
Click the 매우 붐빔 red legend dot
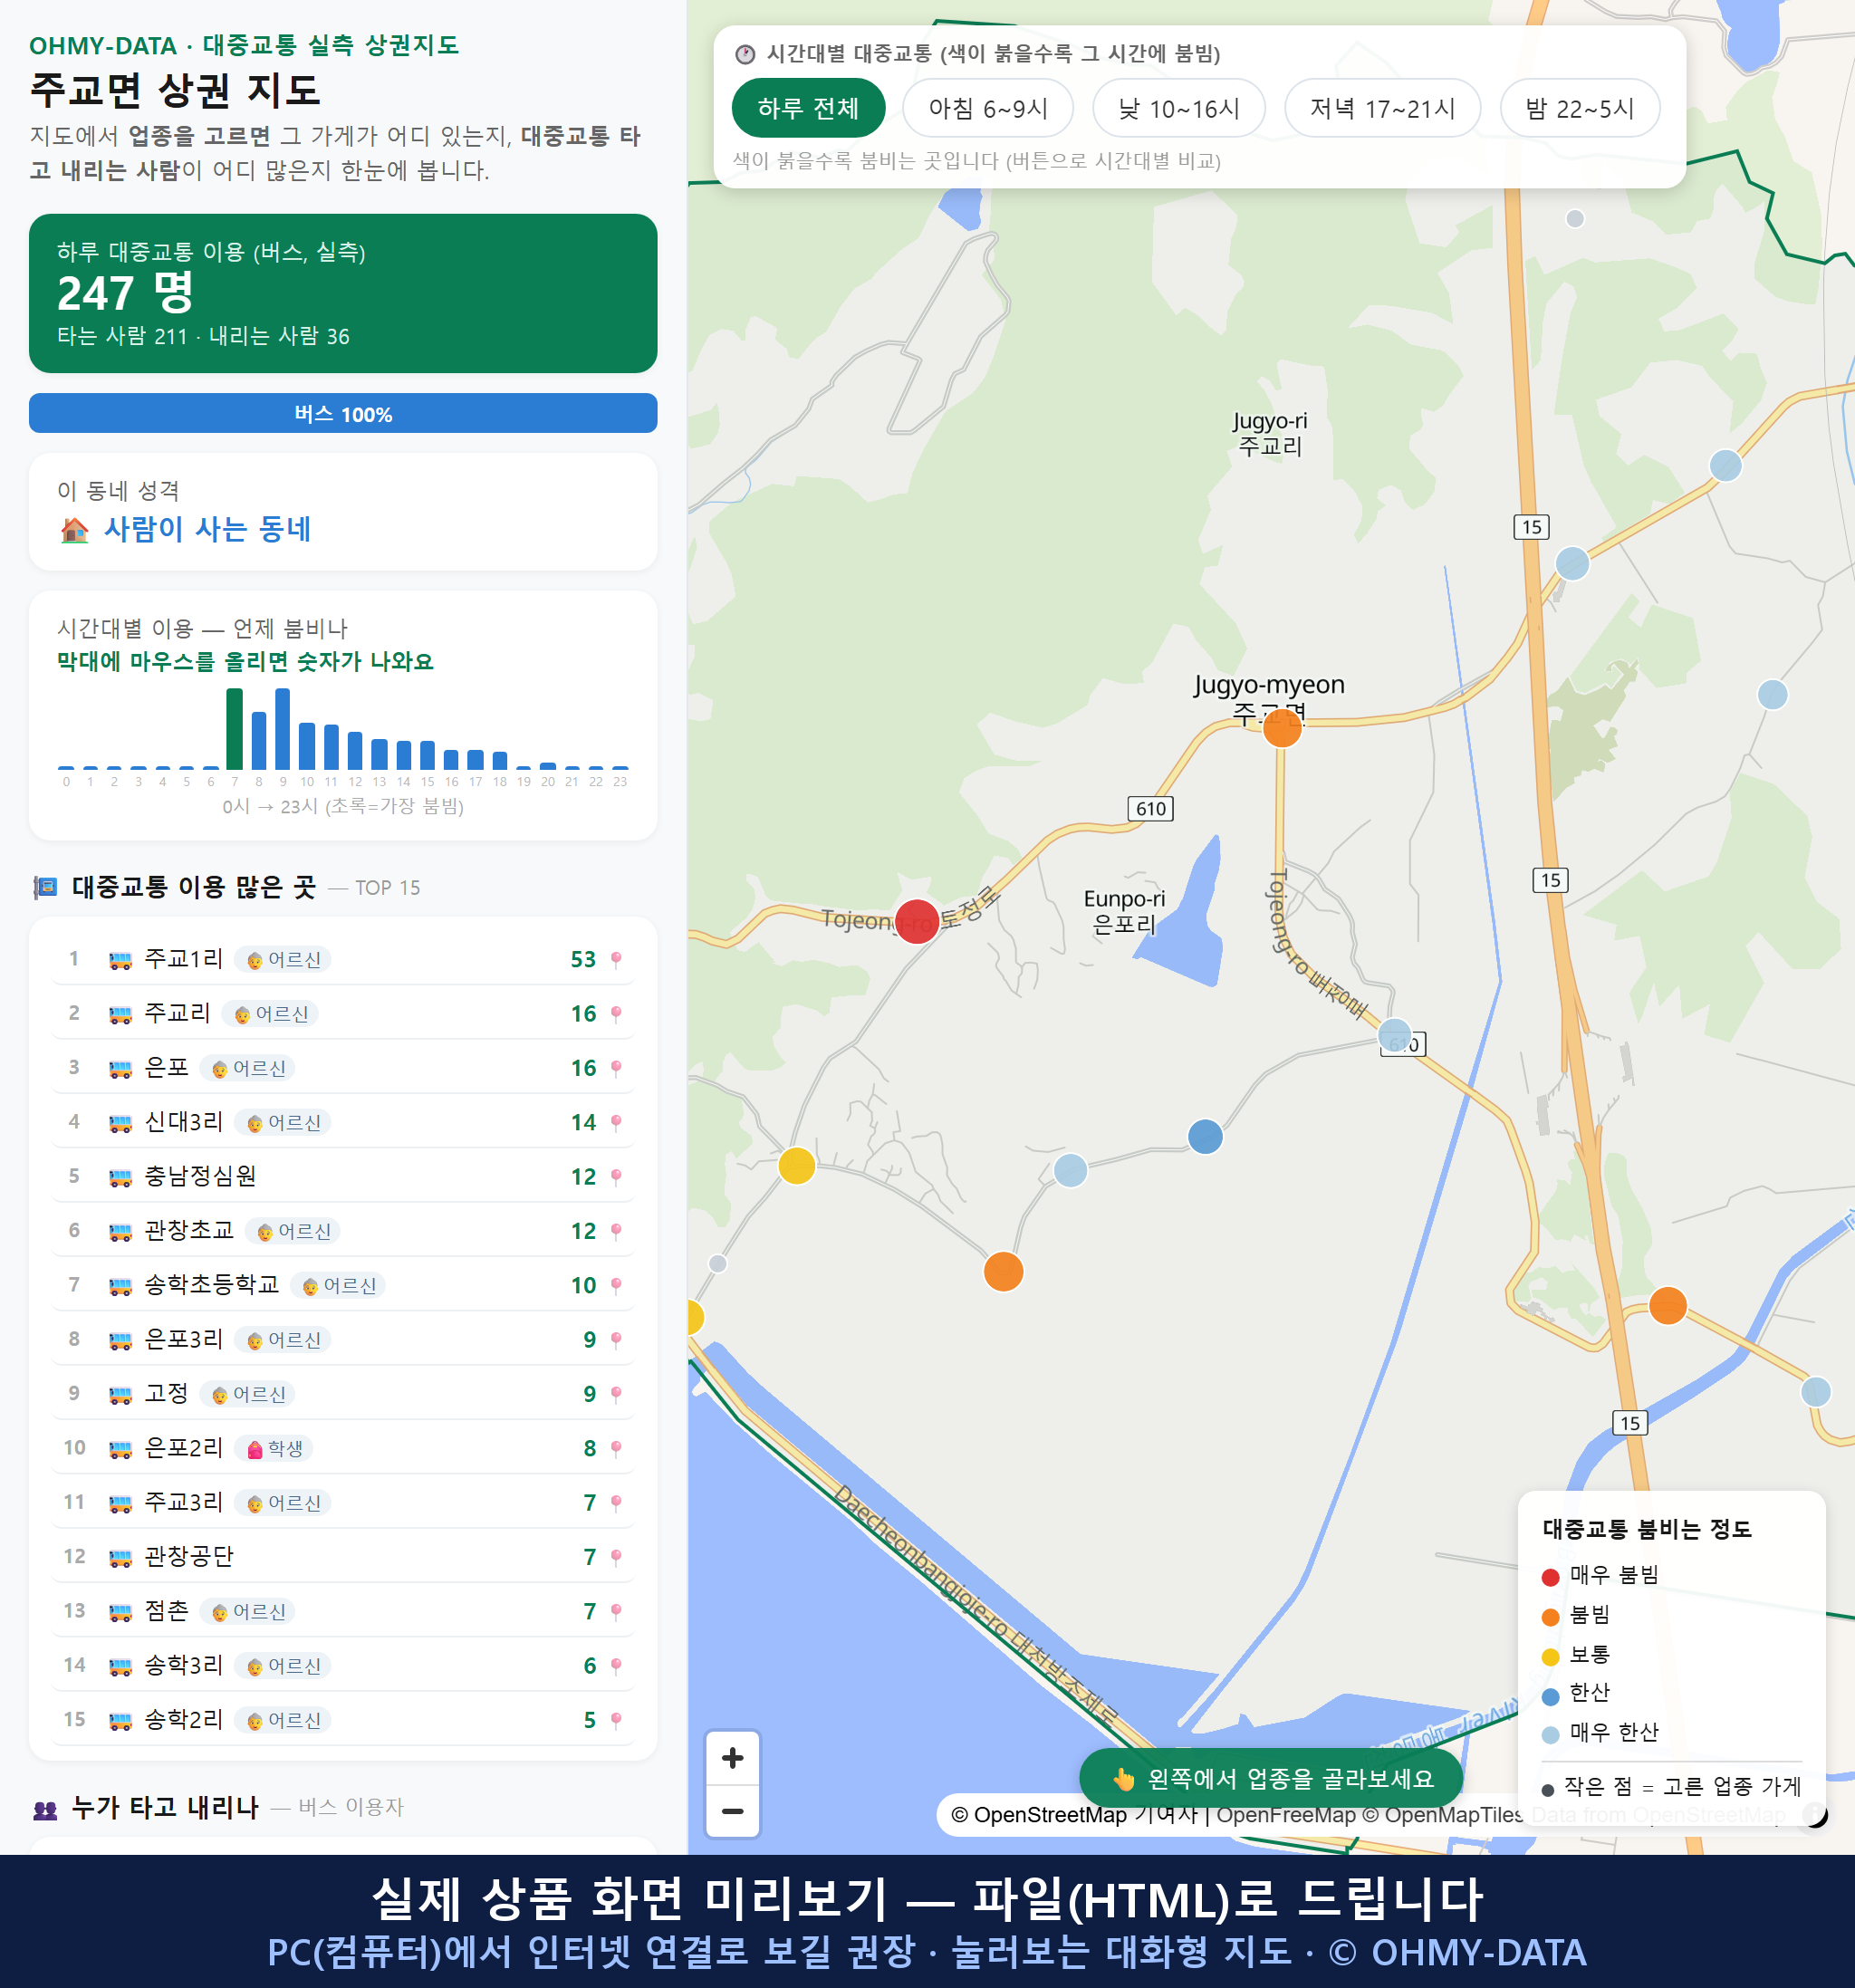(1550, 1577)
